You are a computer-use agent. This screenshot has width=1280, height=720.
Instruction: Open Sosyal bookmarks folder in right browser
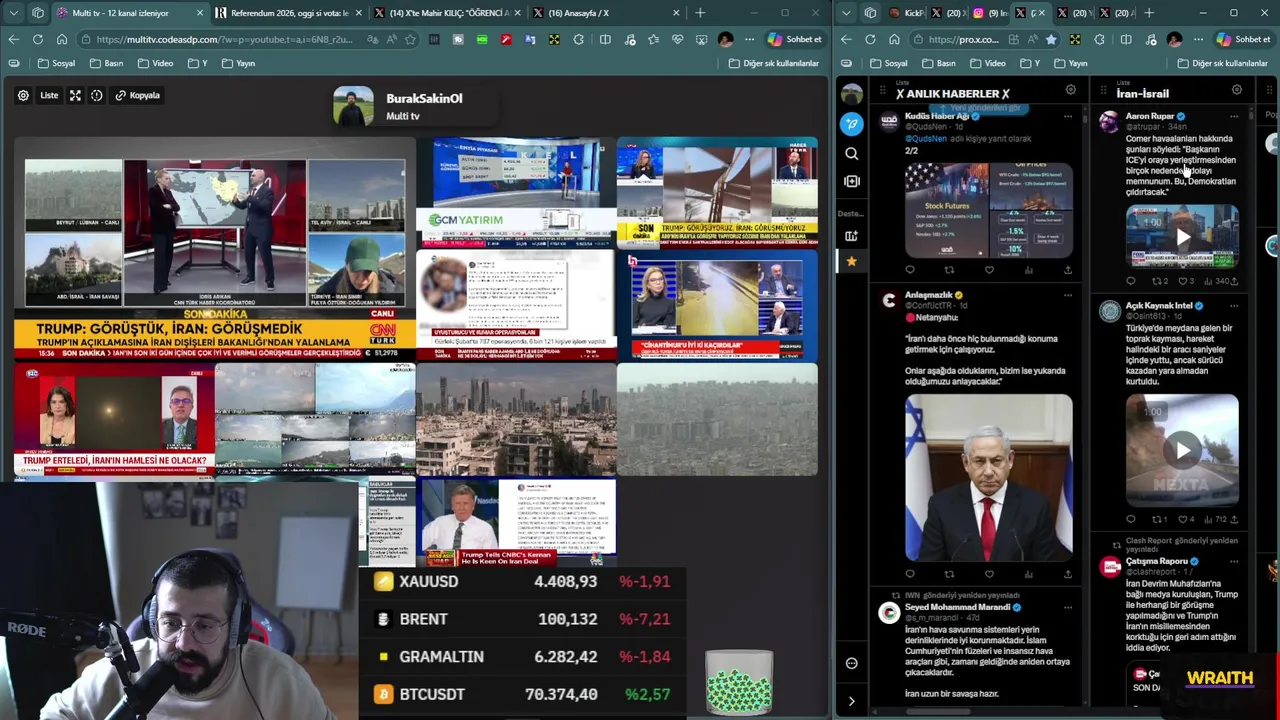pos(889,63)
